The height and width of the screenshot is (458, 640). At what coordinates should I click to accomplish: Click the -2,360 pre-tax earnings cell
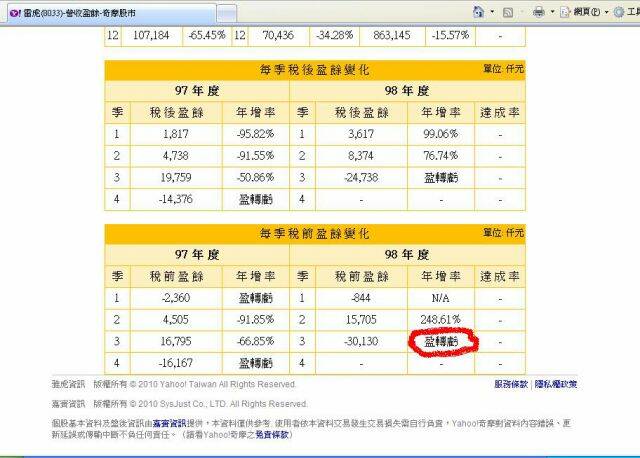176,298
